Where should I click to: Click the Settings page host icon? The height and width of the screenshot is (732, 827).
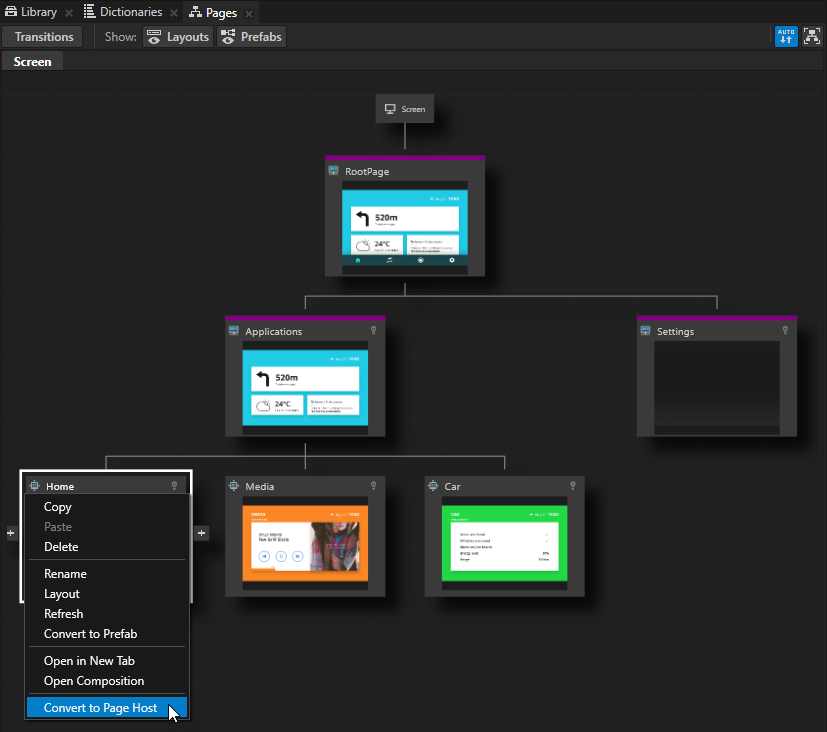click(x=646, y=331)
